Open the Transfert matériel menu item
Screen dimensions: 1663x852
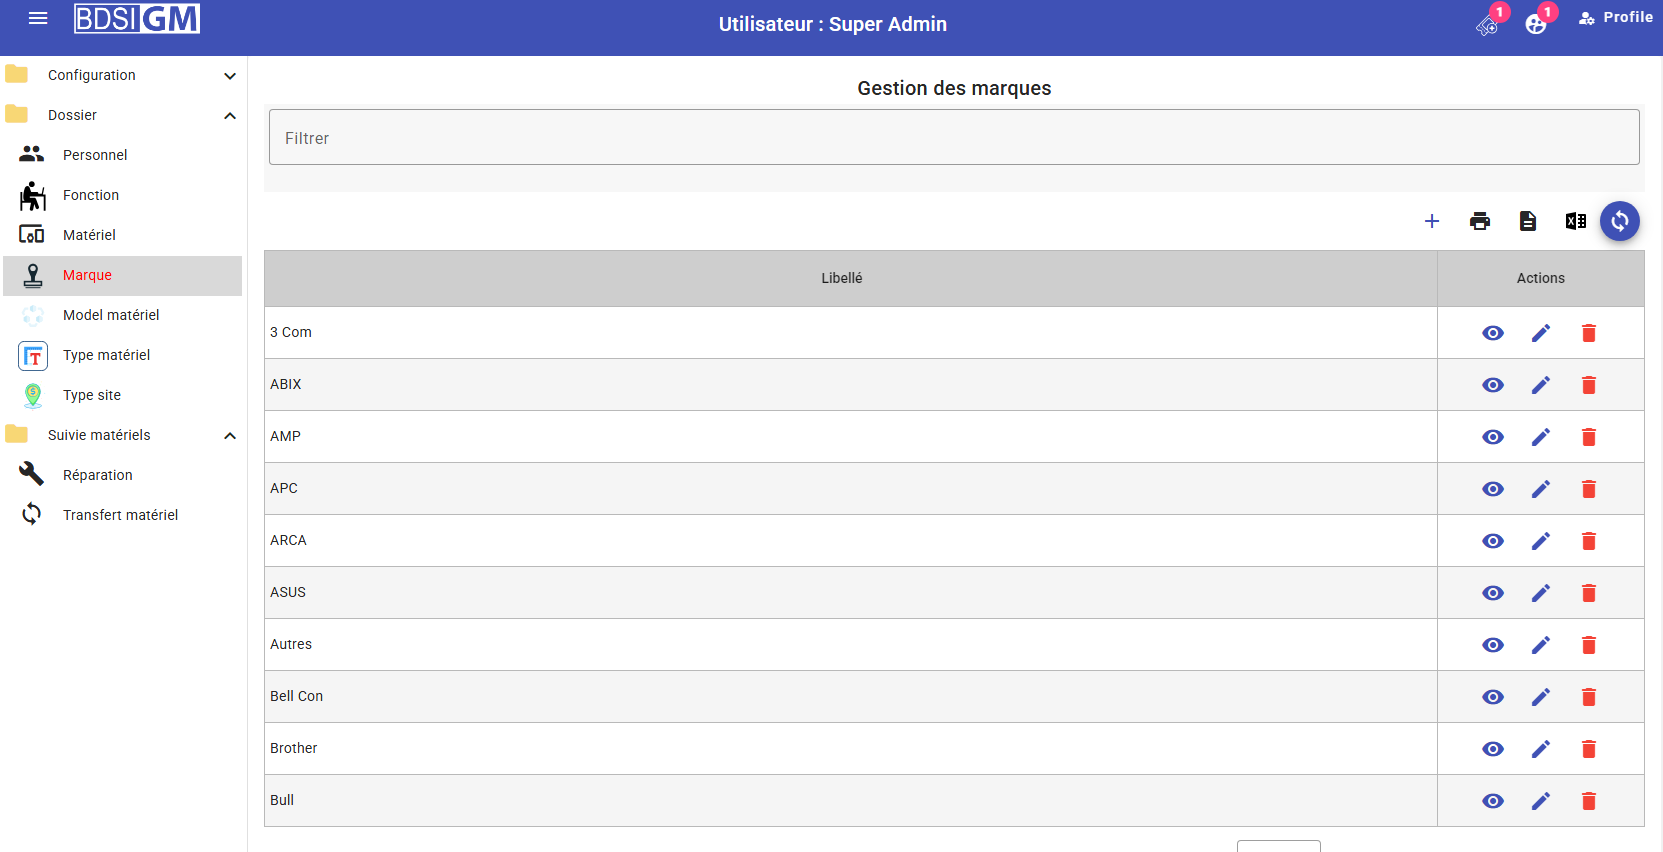click(x=122, y=515)
